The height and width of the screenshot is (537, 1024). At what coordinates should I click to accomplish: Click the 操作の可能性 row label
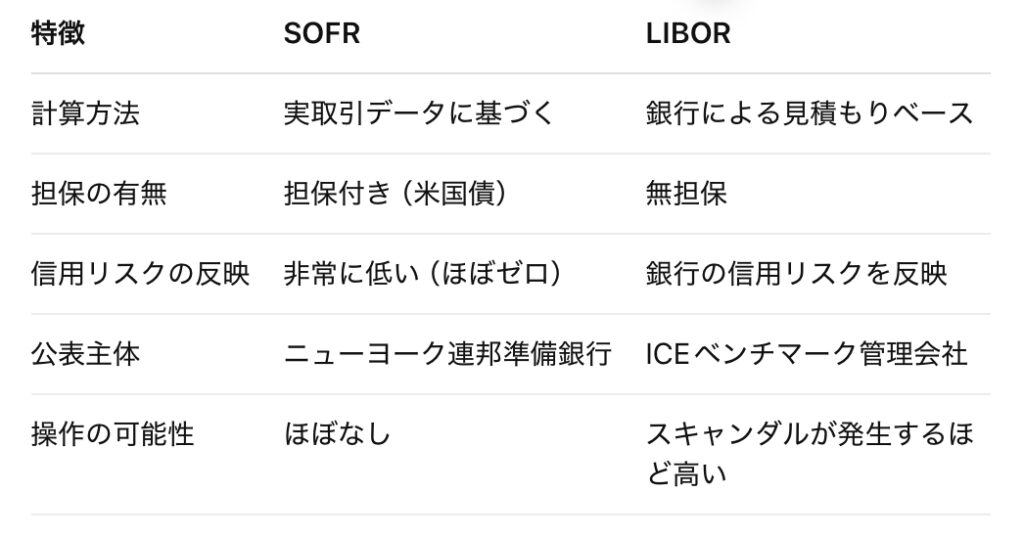[112, 433]
